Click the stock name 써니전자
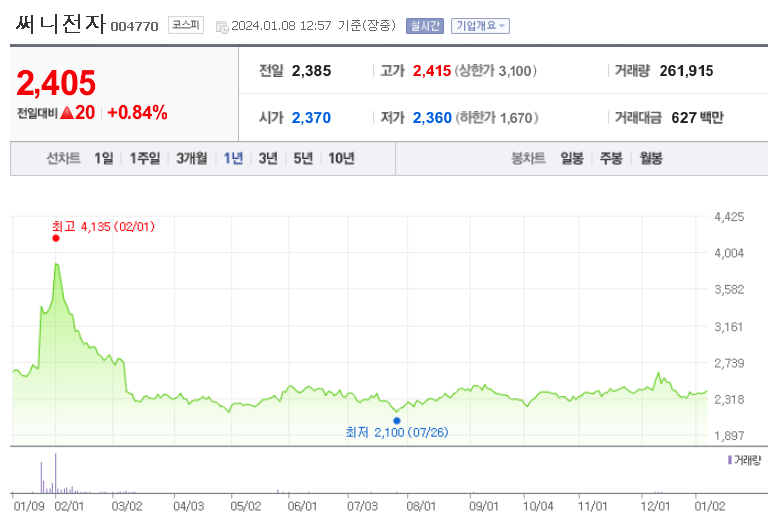Image resolution: width=768 pixels, height=527 pixels. [60, 23]
